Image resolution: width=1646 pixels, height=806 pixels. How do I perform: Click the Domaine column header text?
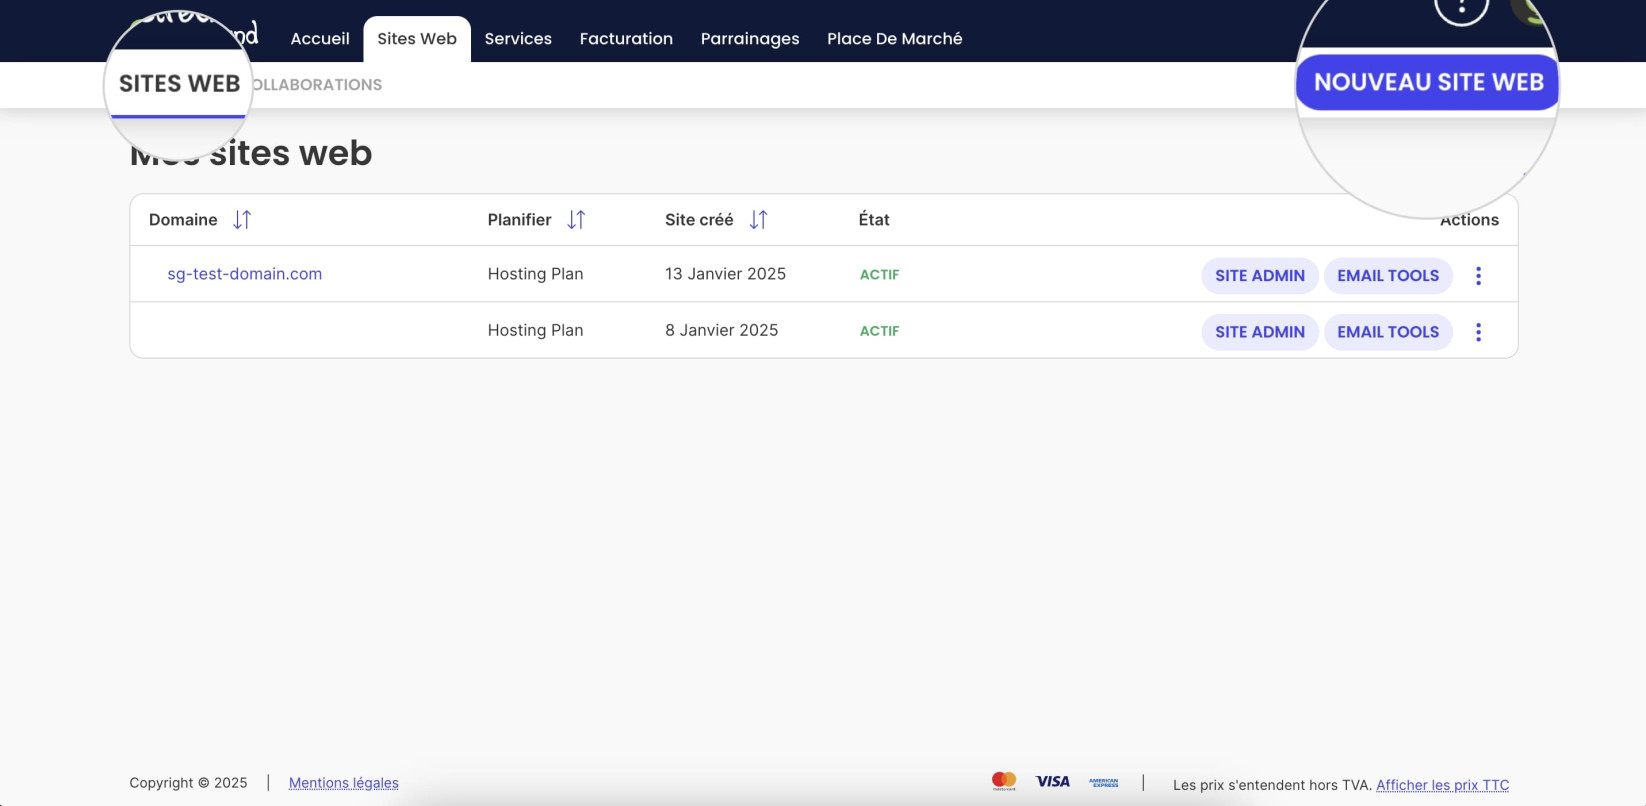[183, 220]
